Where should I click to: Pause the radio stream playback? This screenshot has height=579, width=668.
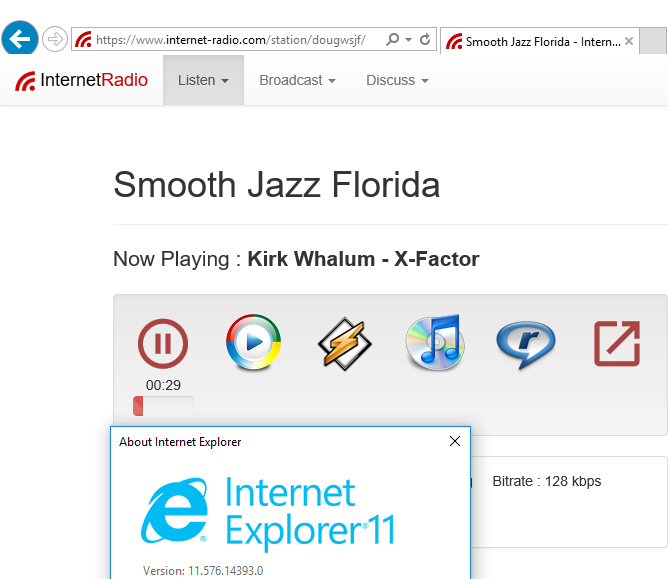162,343
